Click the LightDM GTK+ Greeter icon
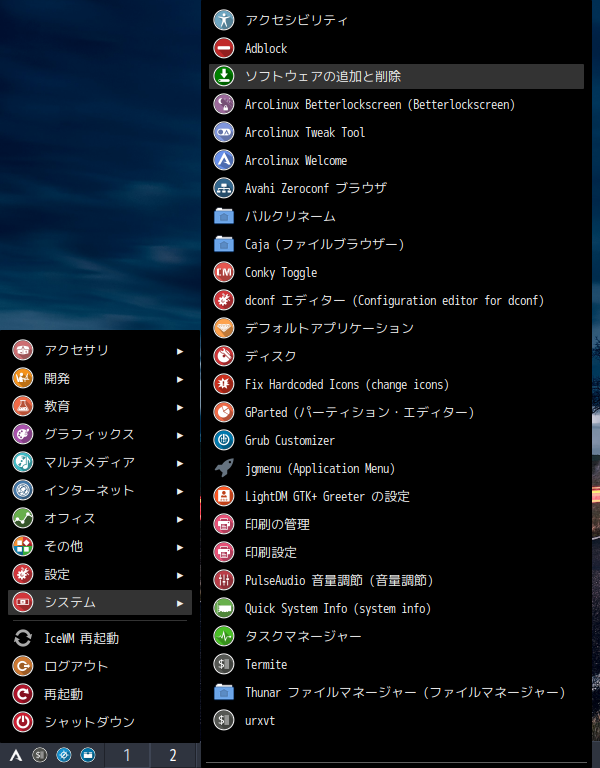The width and height of the screenshot is (600, 768). click(x=224, y=496)
